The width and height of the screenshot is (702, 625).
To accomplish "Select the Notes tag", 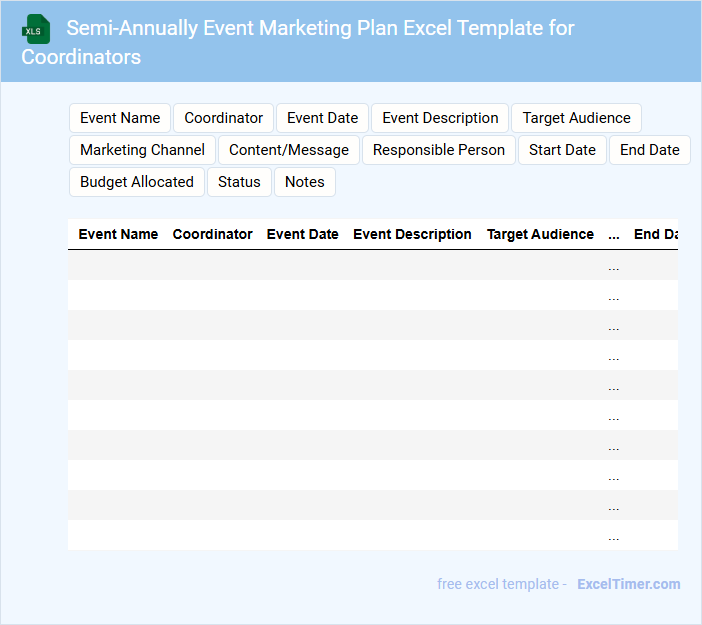I will coord(305,182).
